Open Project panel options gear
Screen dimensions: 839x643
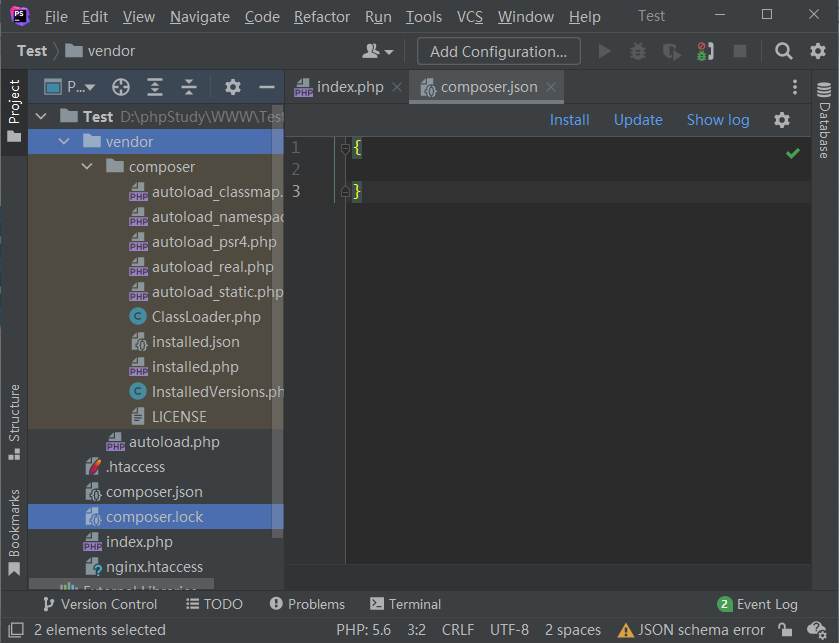(x=232, y=87)
